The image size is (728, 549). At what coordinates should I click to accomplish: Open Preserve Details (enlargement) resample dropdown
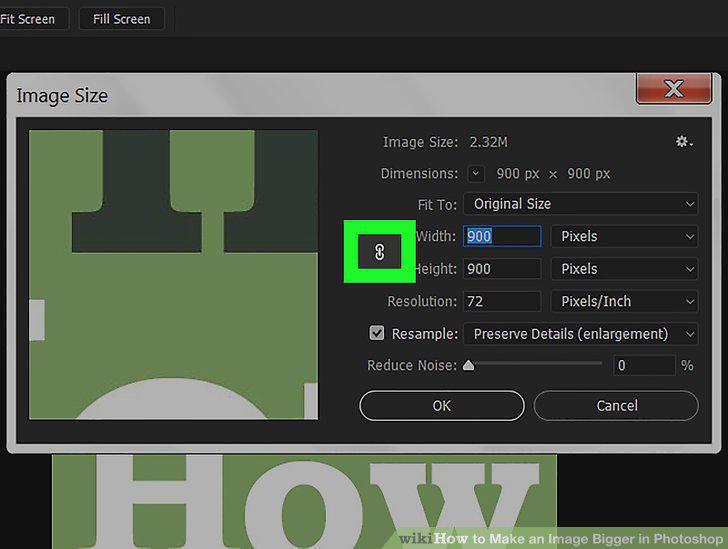[580, 334]
